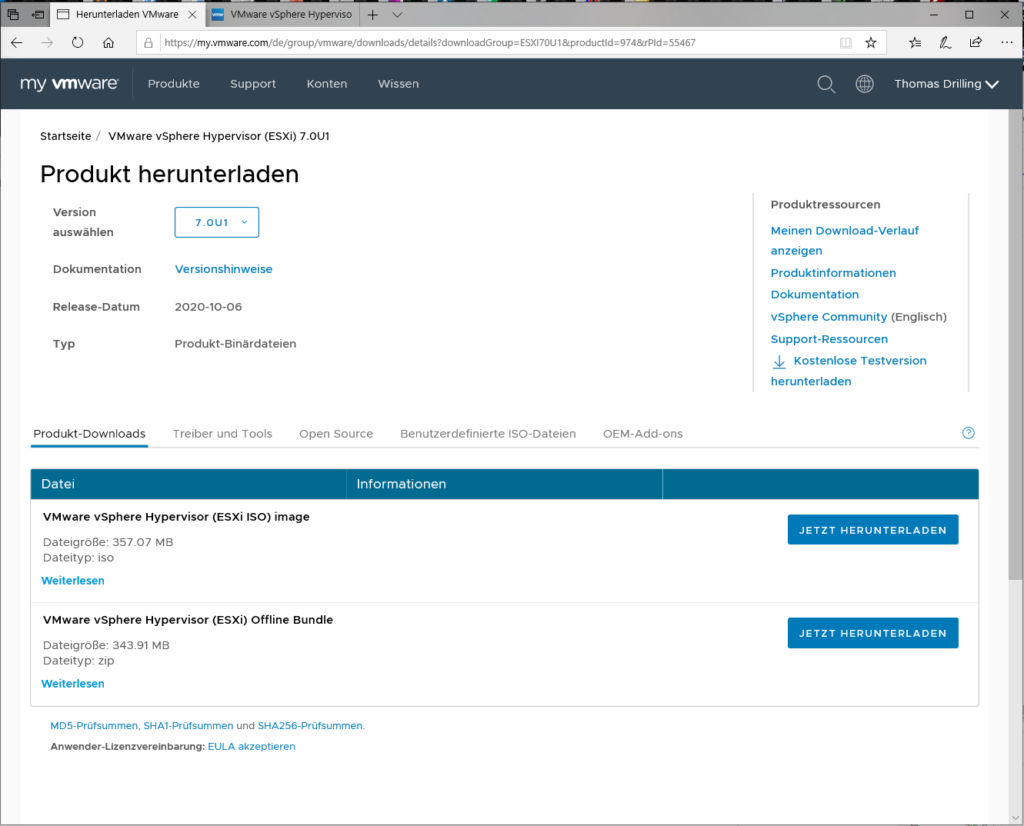Open the favorites hub list
1024x826 pixels.
[915, 42]
